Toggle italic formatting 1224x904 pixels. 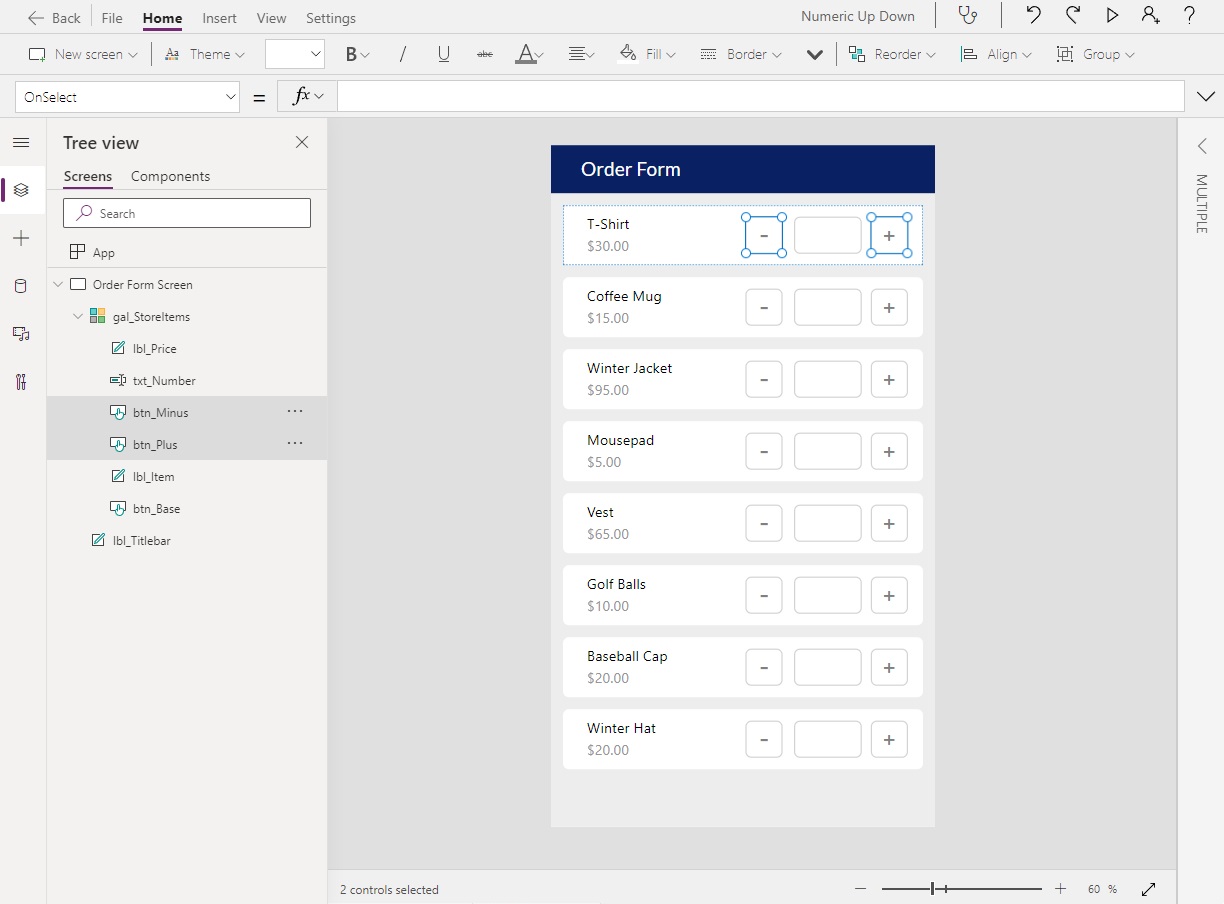[x=402, y=54]
